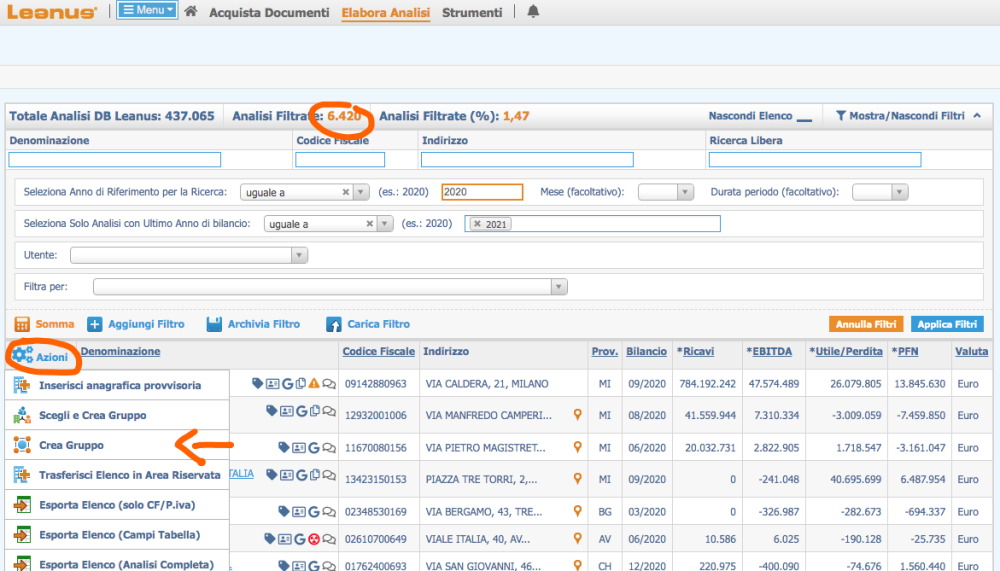1000x571 pixels.
Task: Sort by Bilancio column header
Action: 646,352
